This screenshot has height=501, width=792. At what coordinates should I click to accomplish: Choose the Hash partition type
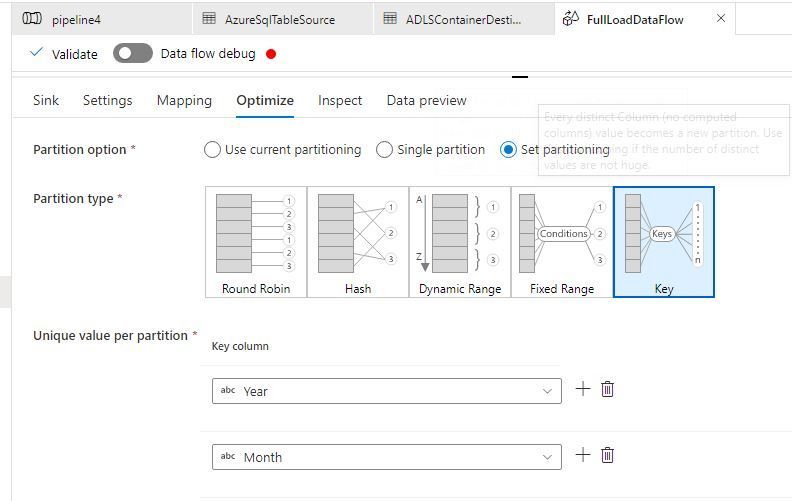click(358, 242)
